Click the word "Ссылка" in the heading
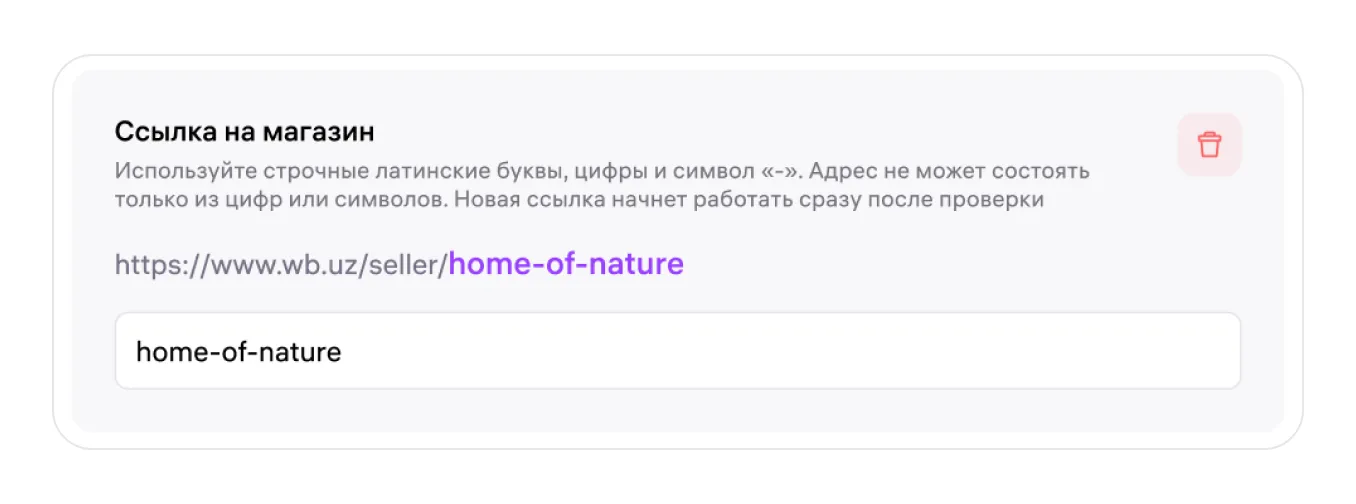Image resolution: width=1356 pixels, height=504 pixels. tap(156, 131)
